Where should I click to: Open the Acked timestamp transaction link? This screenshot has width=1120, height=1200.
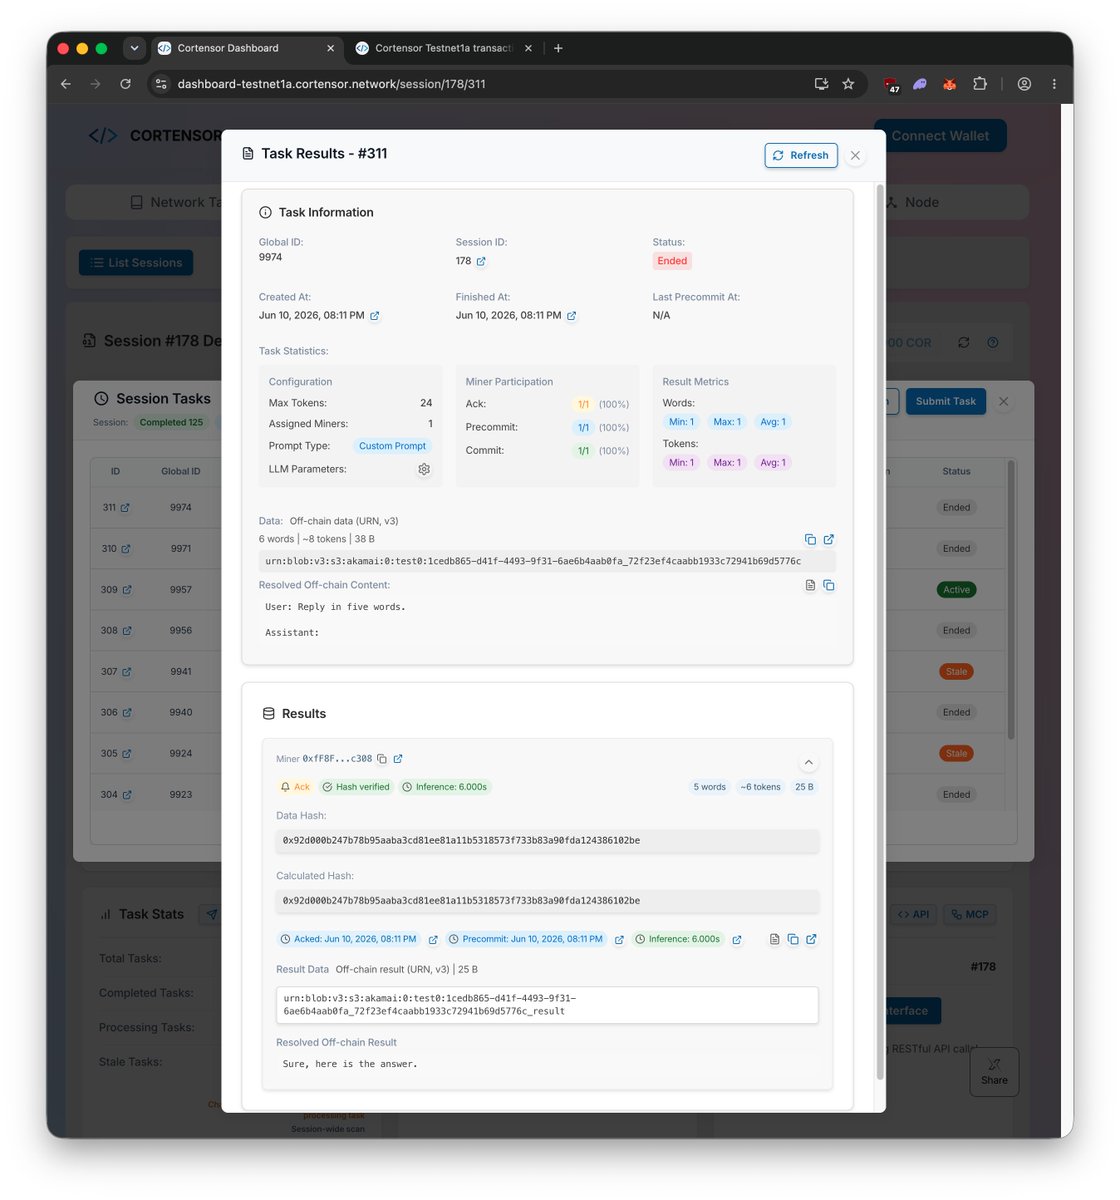(x=433, y=940)
